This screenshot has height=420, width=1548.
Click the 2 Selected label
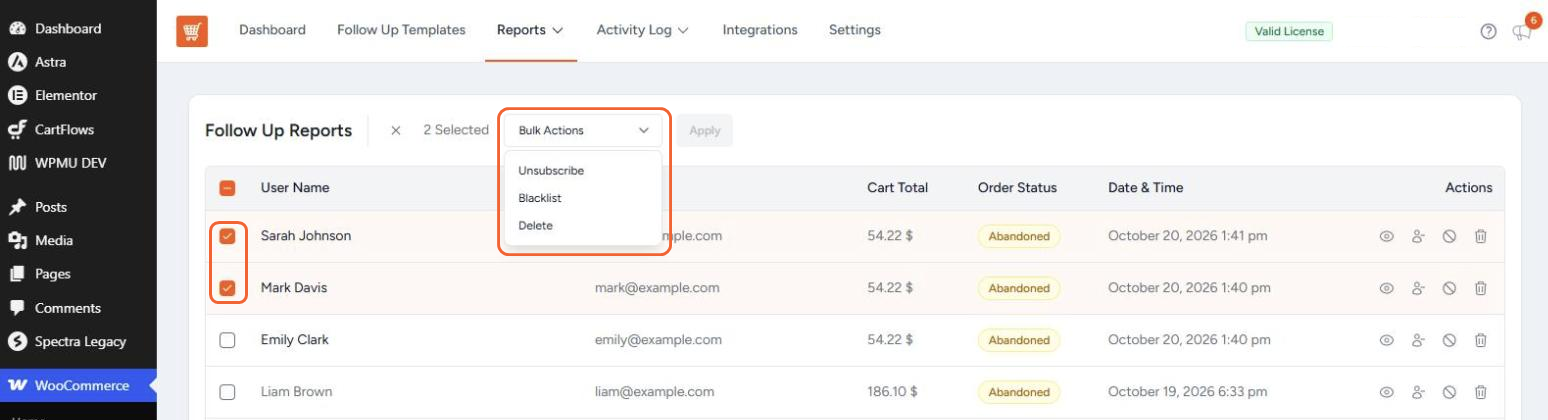456,130
